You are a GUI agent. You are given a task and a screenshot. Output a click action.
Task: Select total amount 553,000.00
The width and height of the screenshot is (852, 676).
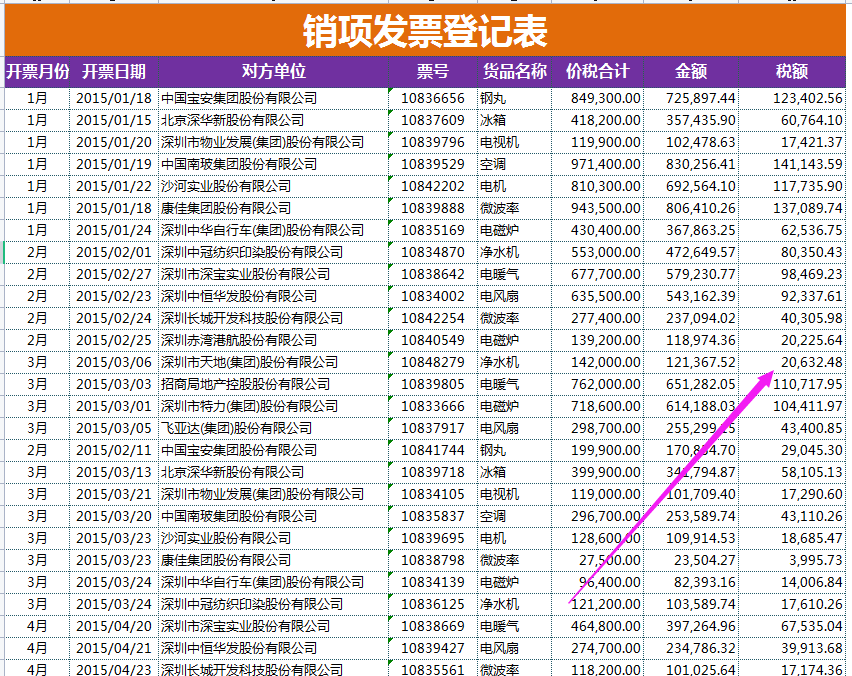tap(598, 252)
